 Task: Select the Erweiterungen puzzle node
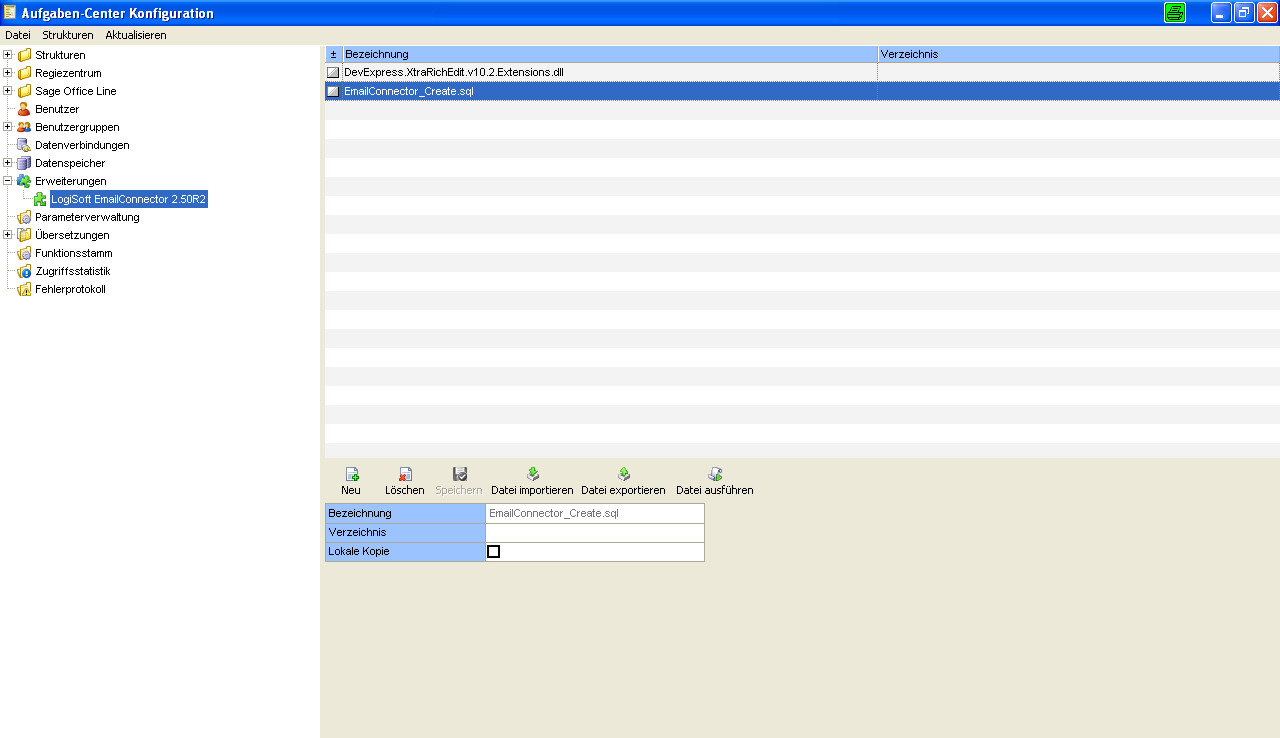(70, 181)
